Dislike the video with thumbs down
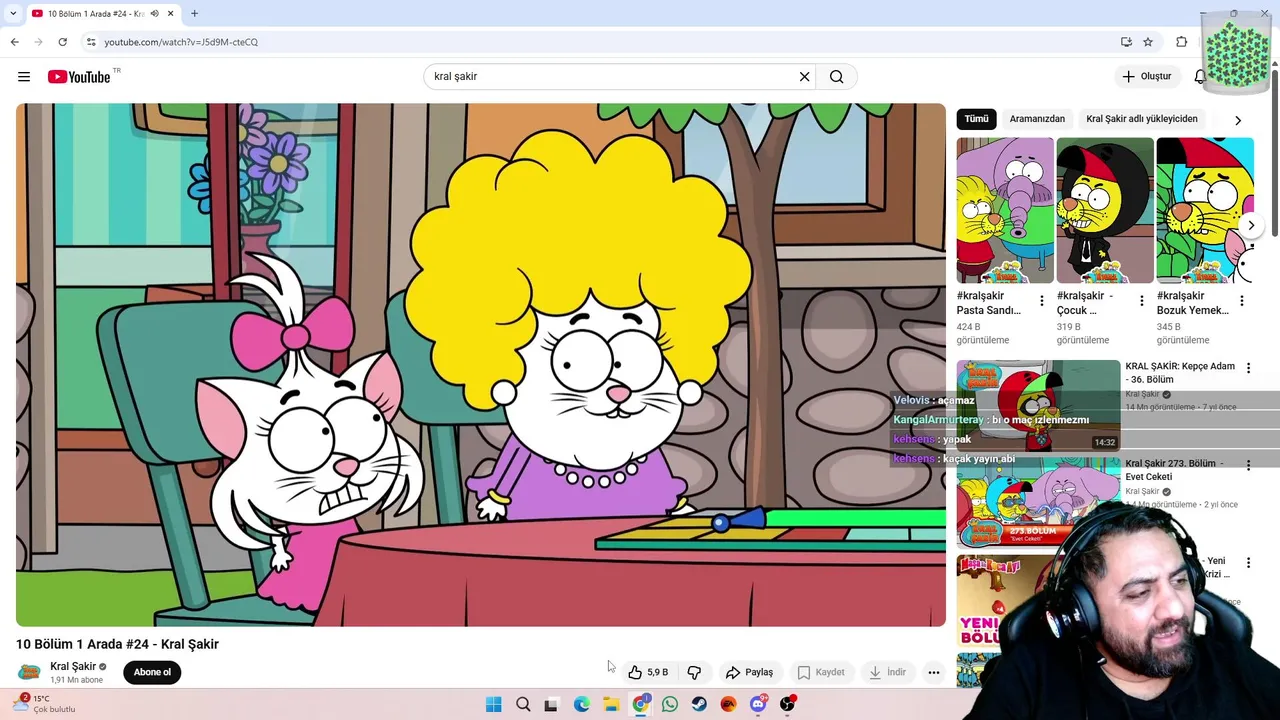Viewport: 1280px width, 720px height. (694, 672)
